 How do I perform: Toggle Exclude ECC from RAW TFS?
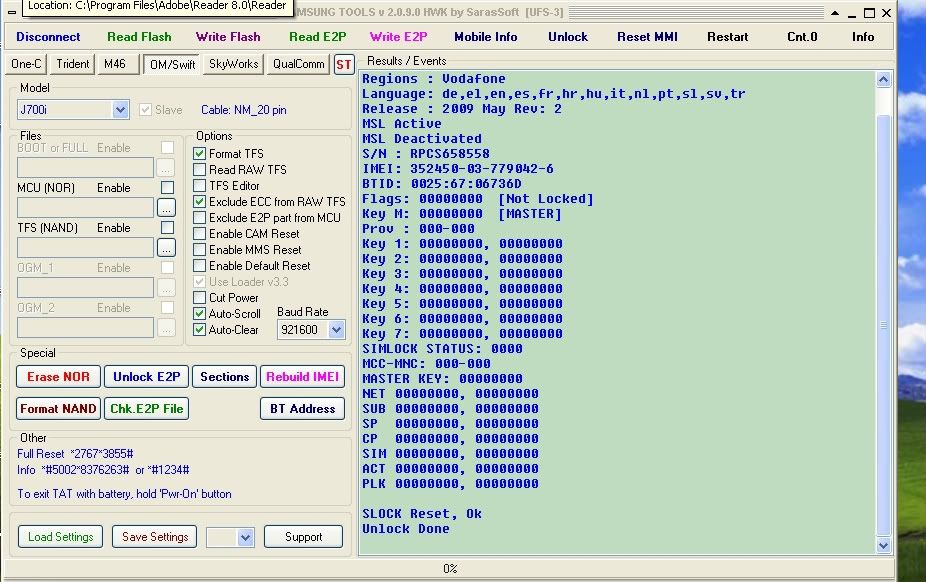pos(200,201)
